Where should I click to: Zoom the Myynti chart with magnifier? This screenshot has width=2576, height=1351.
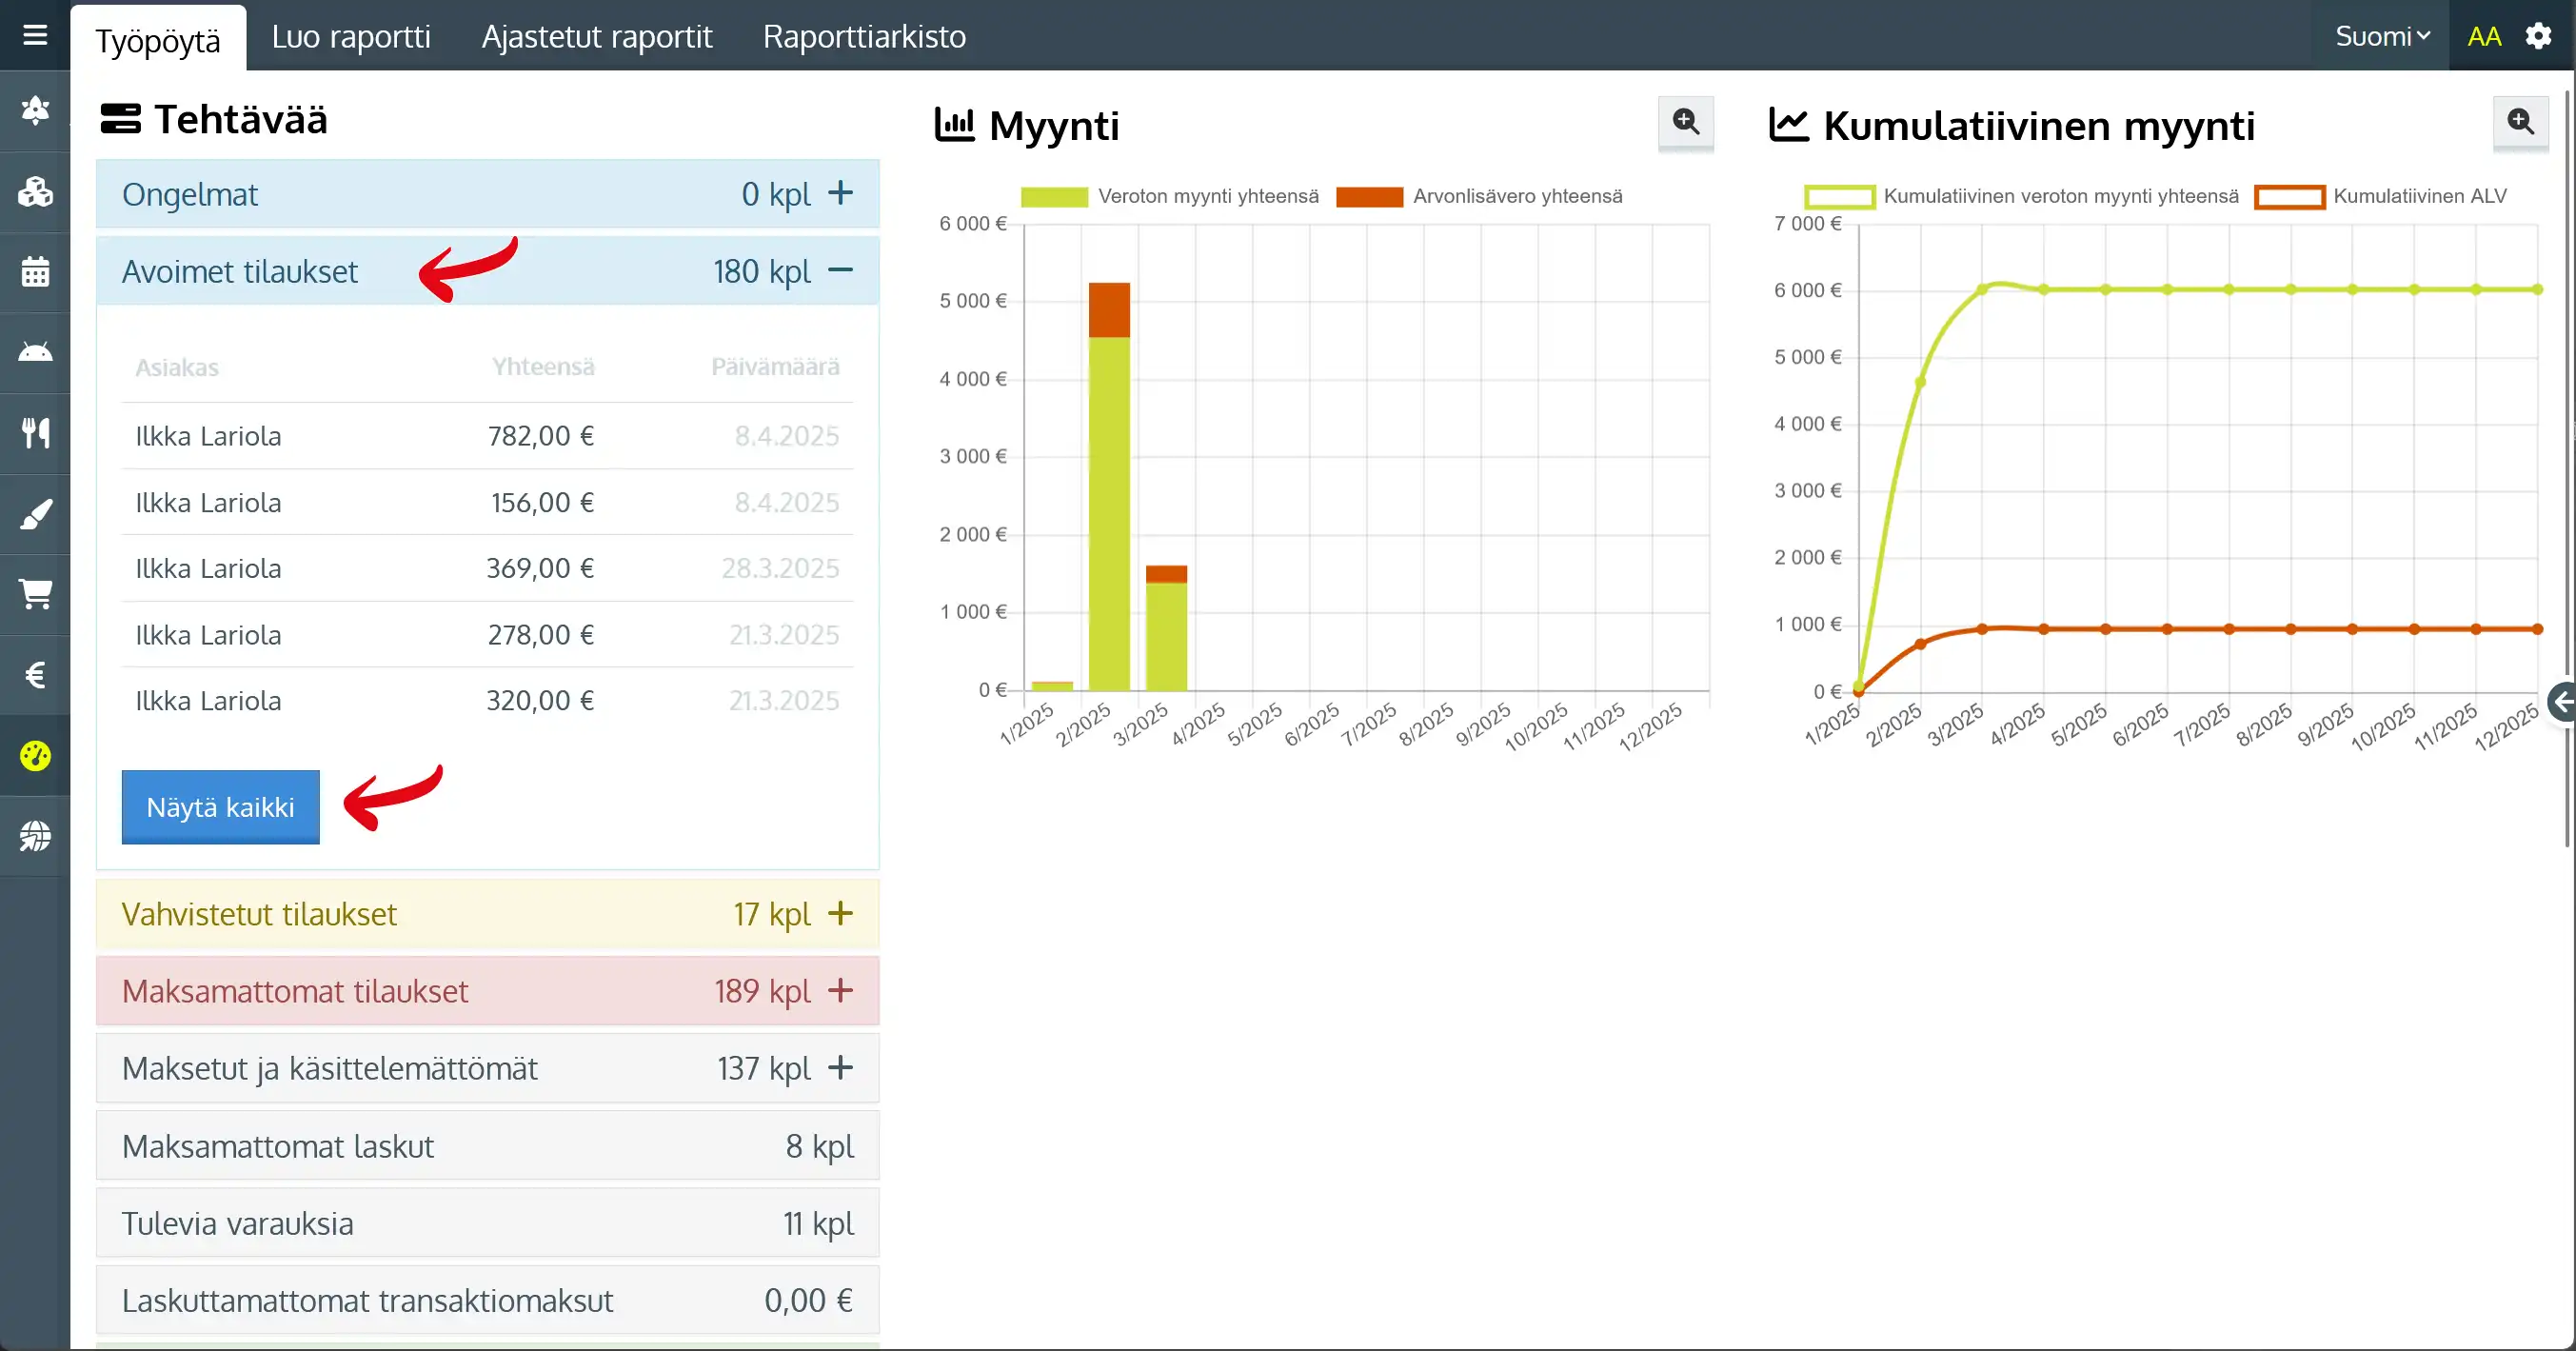[x=1685, y=122]
